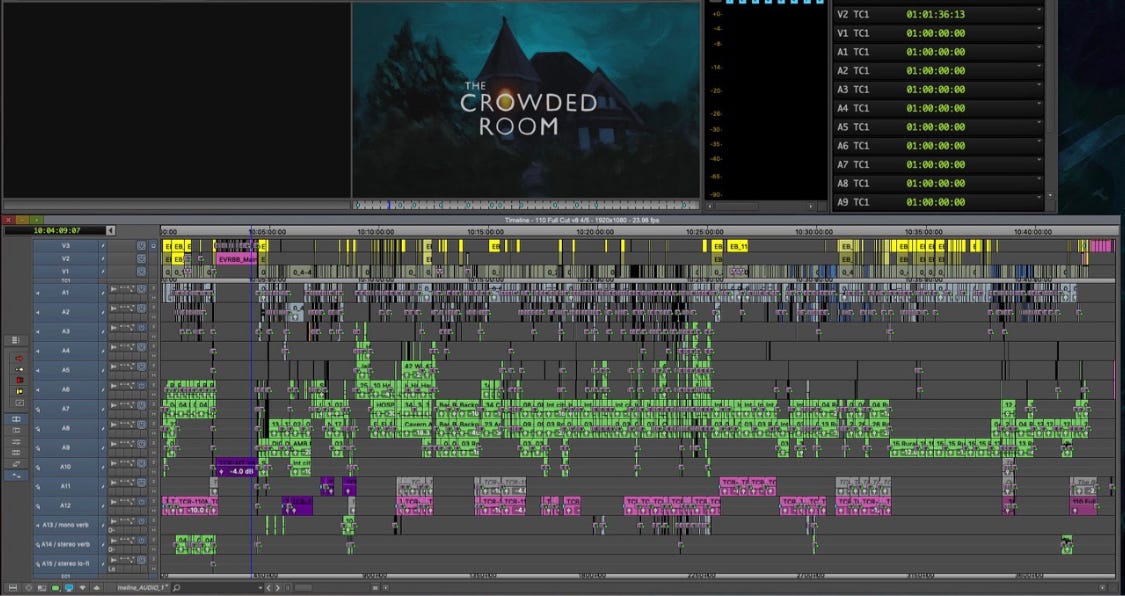Click the green video quality icon in bottom bar

coord(56,588)
